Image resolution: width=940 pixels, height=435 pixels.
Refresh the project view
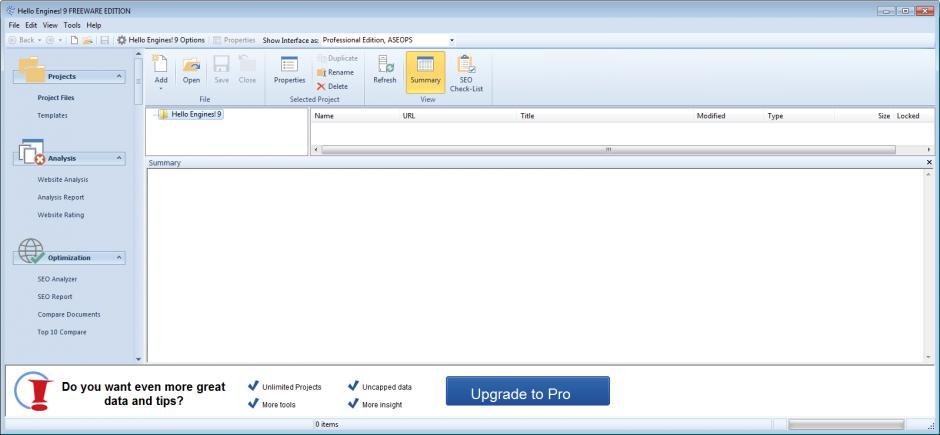click(385, 70)
